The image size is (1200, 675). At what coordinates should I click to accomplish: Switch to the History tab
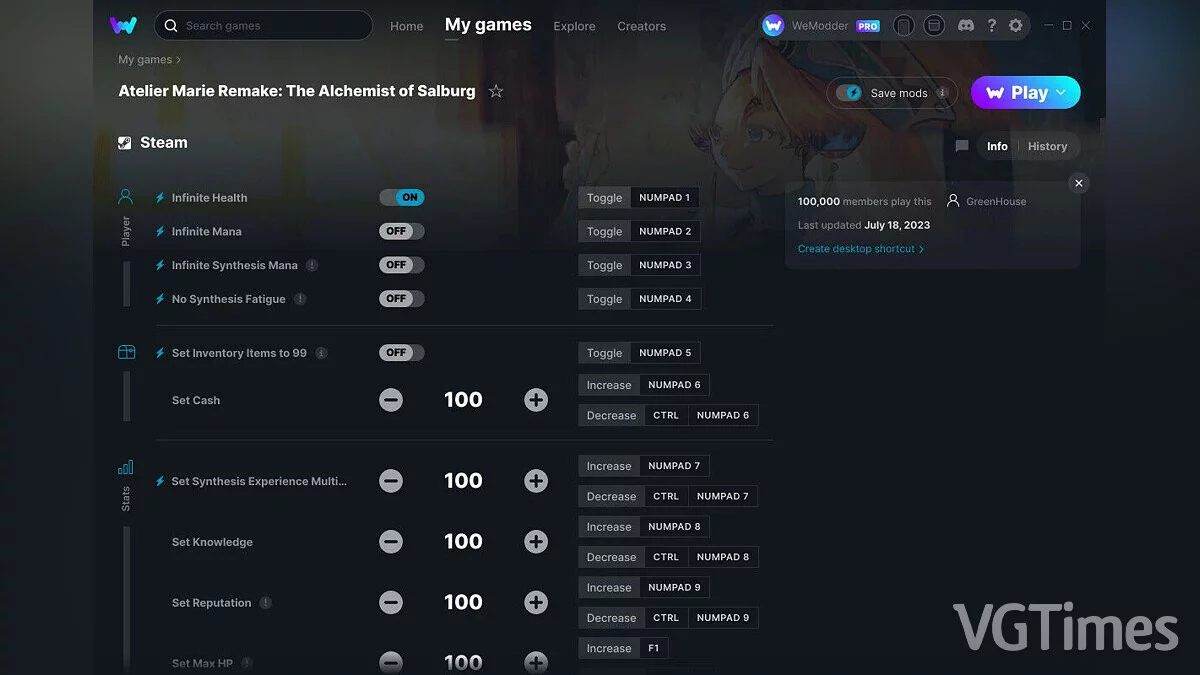pos(1047,146)
